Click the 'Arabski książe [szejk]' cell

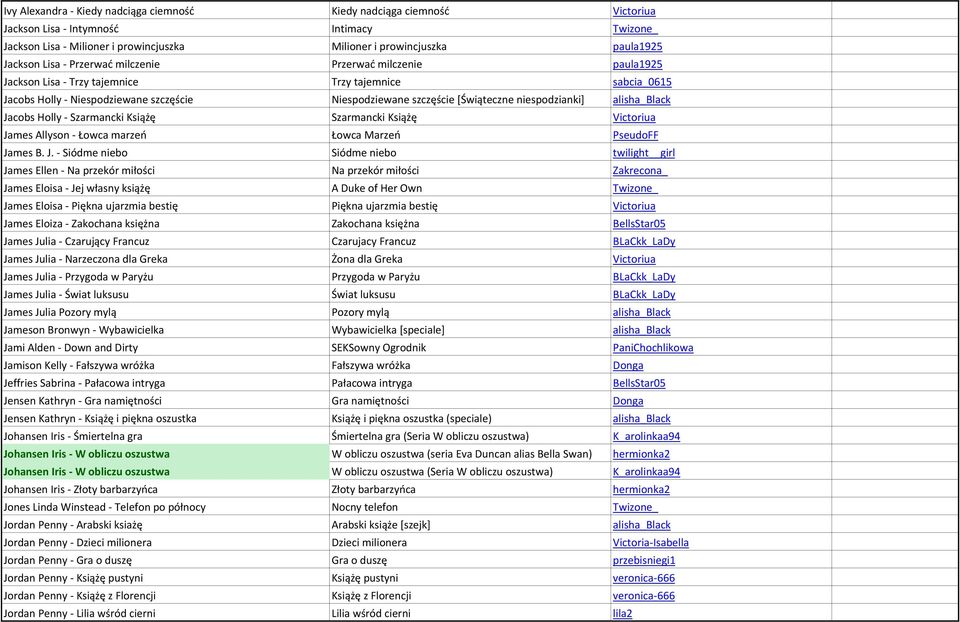pyautogui.click(x=470, y=525)
